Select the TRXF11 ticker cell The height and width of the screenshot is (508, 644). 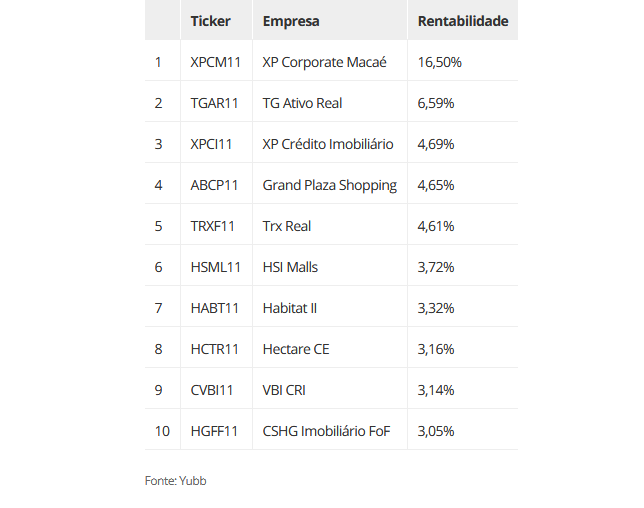click(216, 225)
